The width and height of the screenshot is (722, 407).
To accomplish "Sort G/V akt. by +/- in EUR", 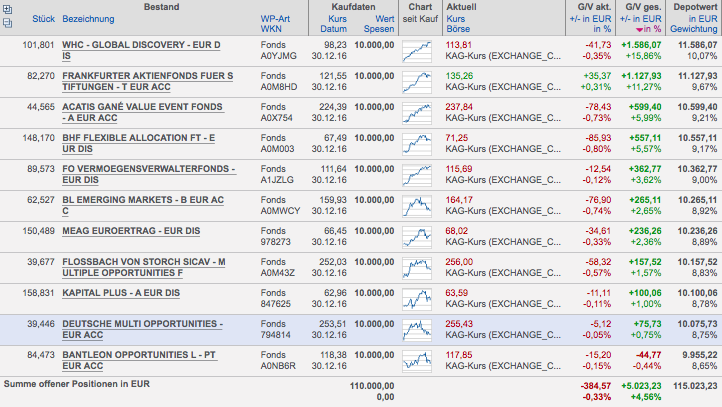I will point(590,19).
